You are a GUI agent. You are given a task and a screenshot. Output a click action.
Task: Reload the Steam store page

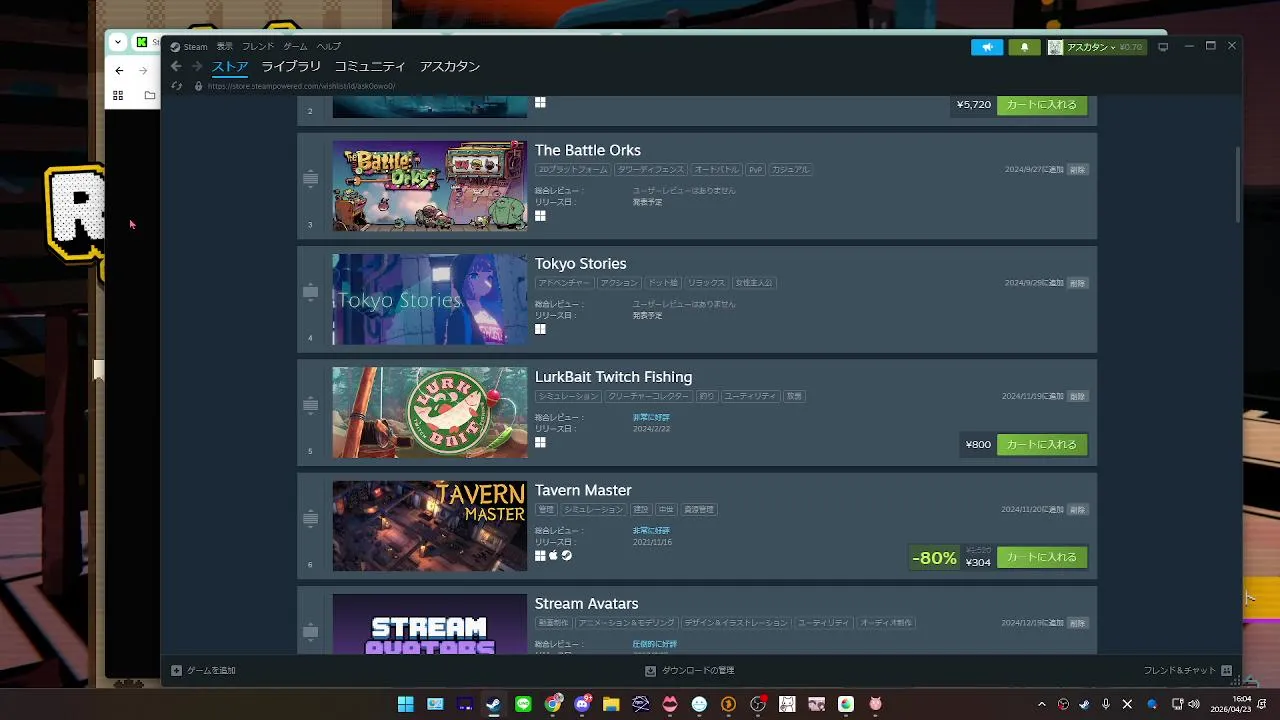[177, 86]
